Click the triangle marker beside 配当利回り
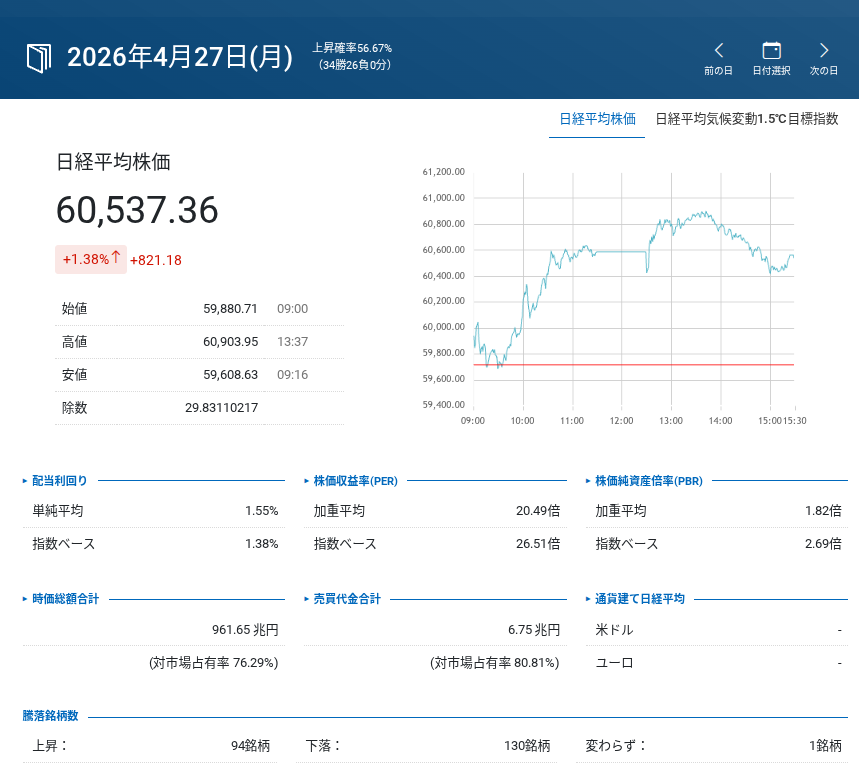The image size is (859, 770). [25, 481]
